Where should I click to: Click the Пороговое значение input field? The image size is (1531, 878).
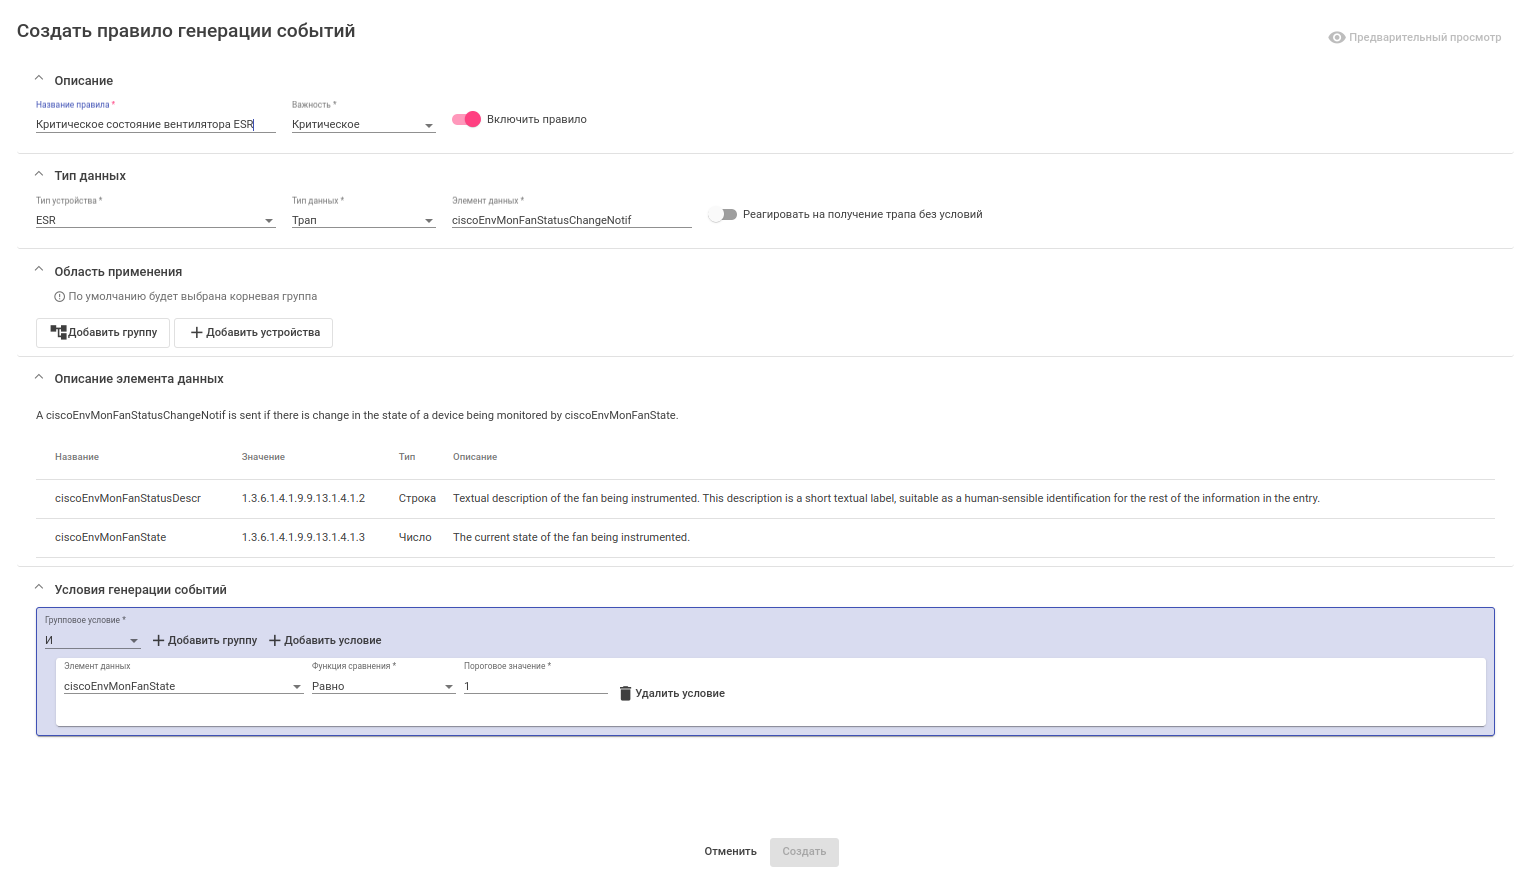click(535, 687)
